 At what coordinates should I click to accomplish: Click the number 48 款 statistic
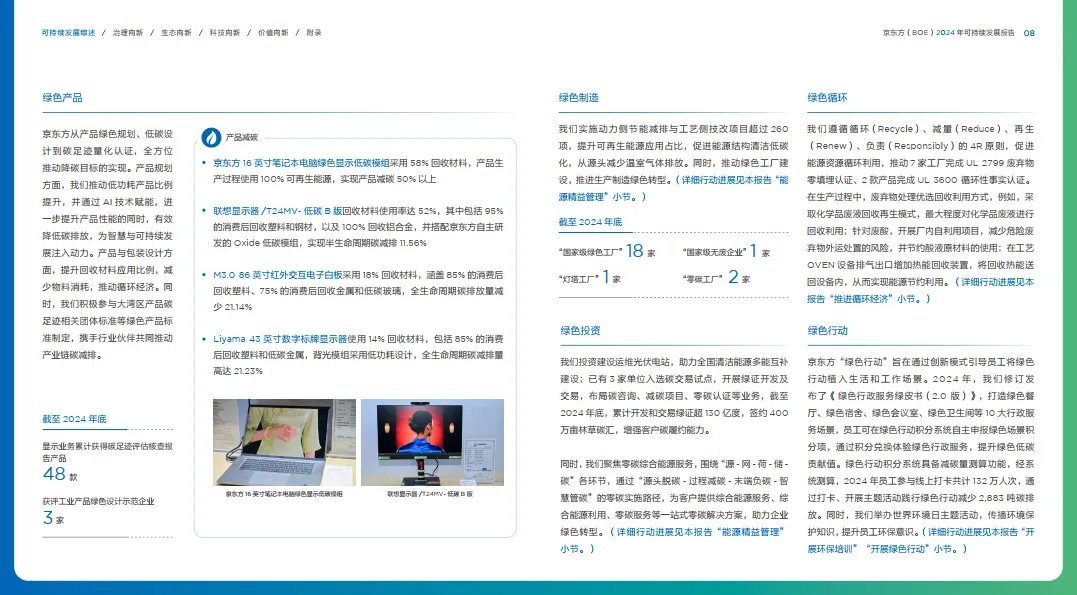(60, 474)
